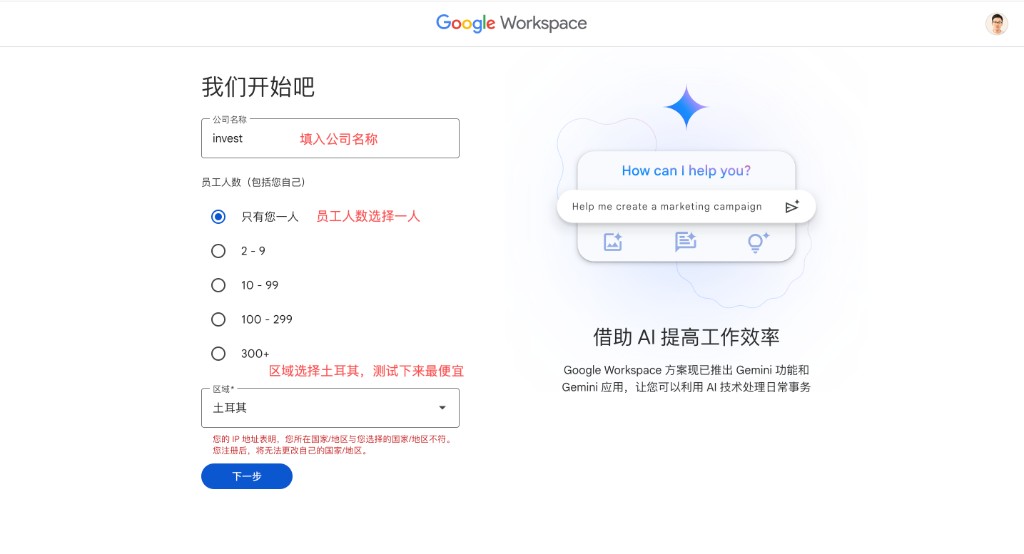Select the 10 - 99 employees option

point(218,285)
